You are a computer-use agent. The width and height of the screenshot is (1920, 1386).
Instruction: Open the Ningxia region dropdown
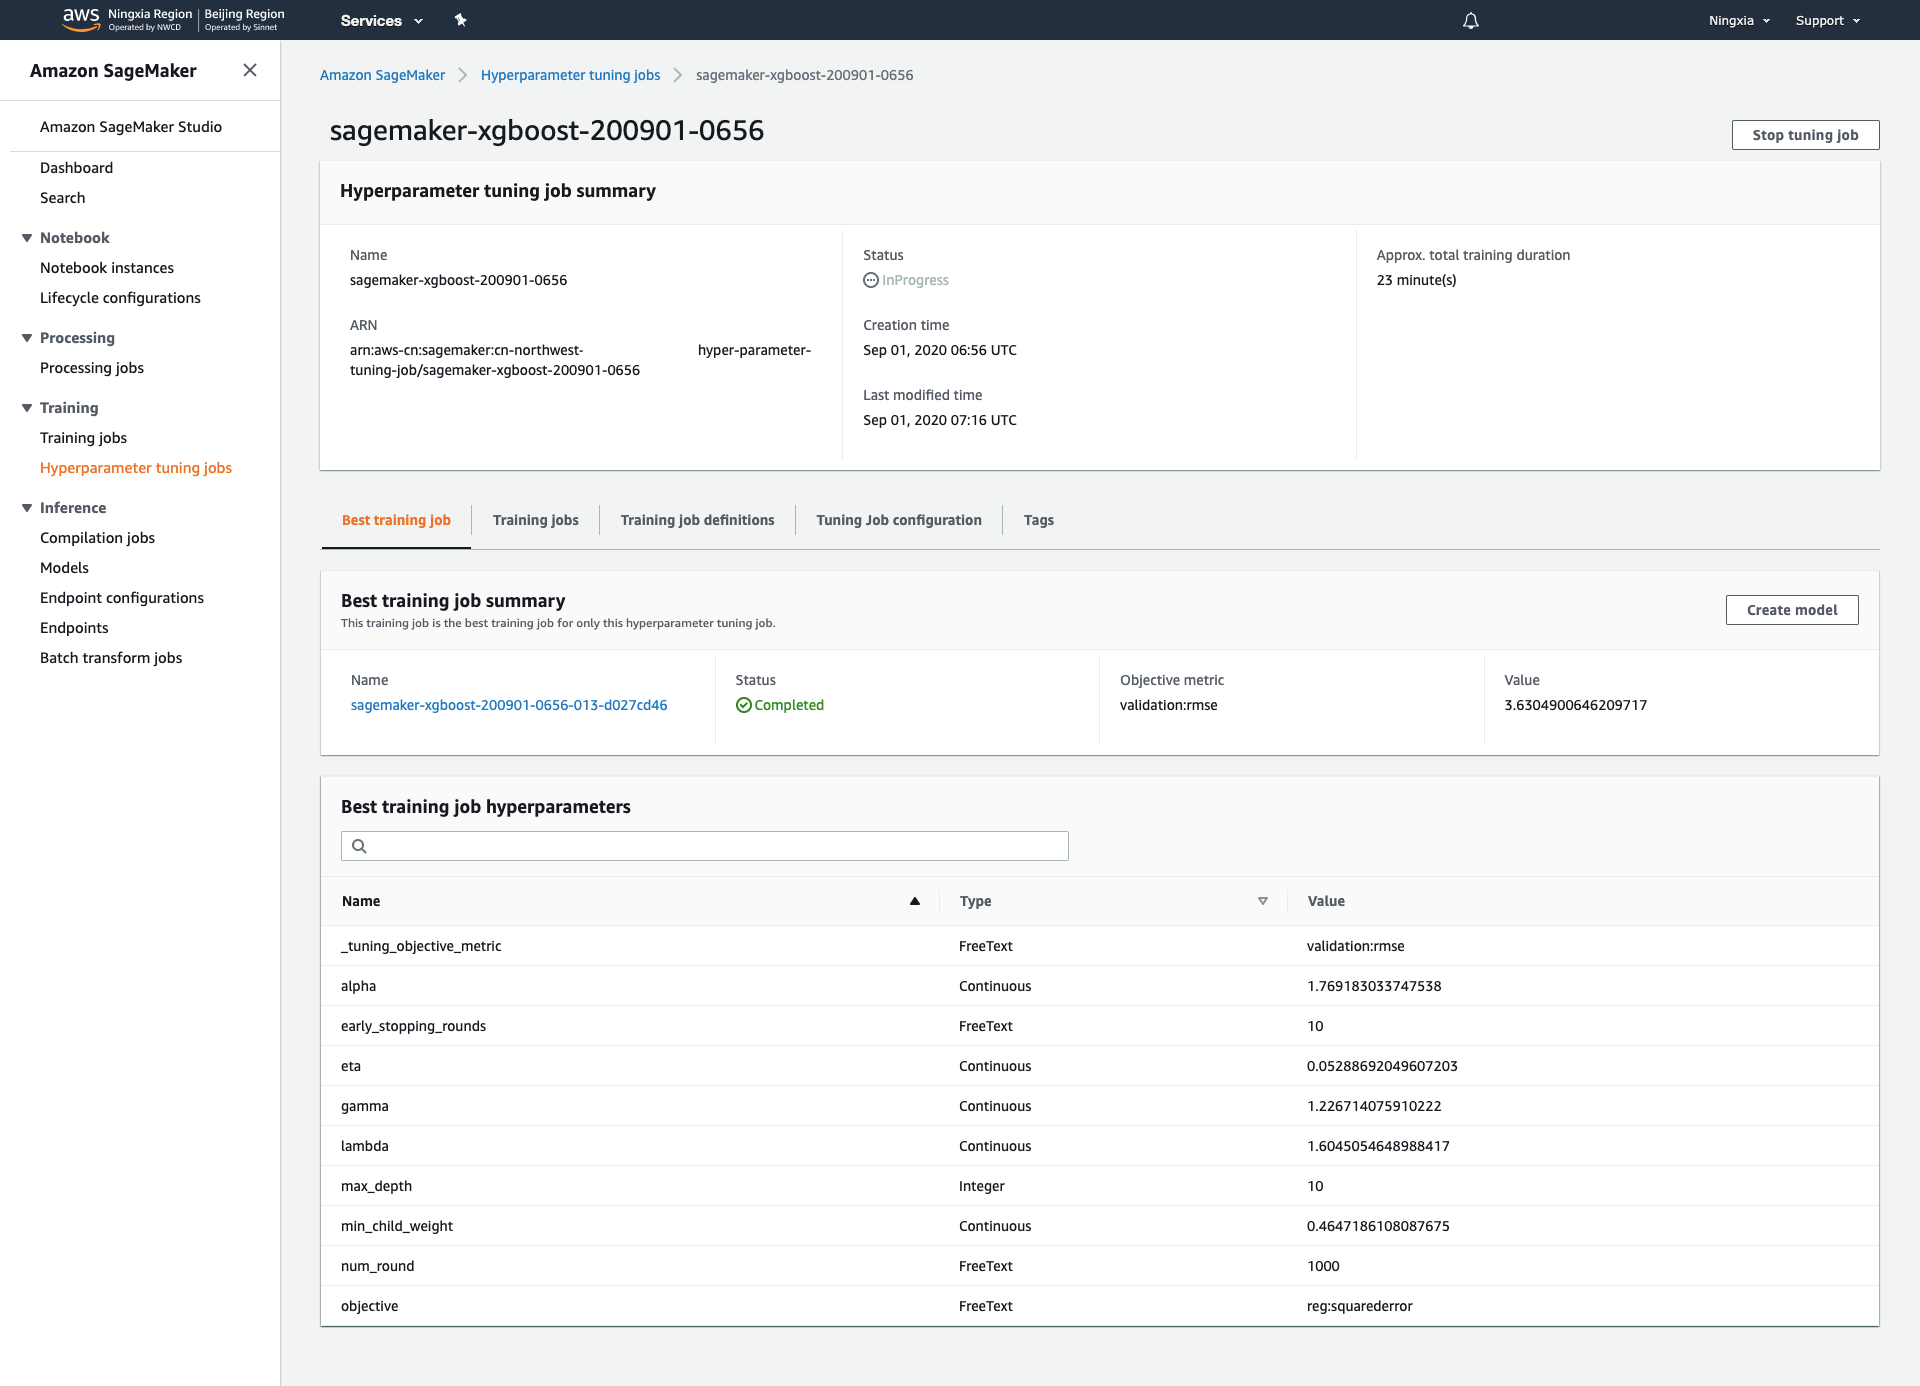click(1739, 20)
